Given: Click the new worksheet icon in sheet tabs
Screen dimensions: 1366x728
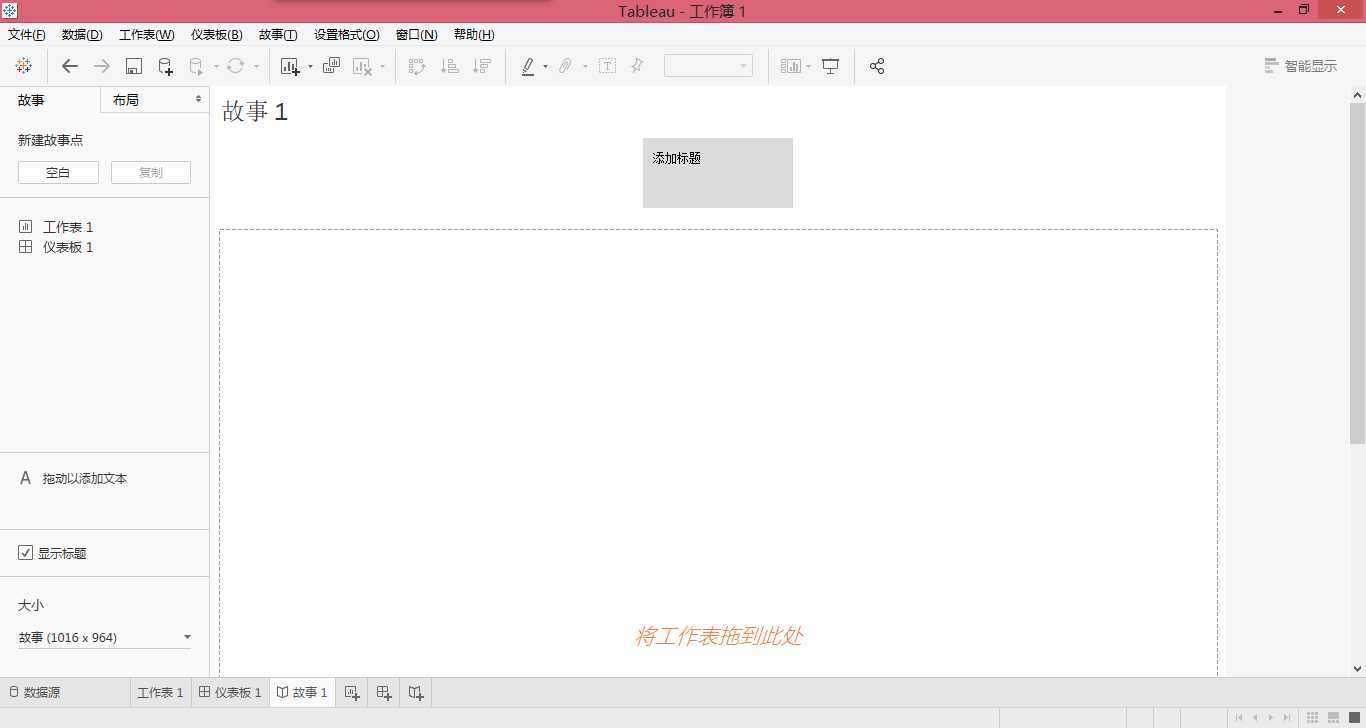Looking at the screenshot, I should pos(352,692).
